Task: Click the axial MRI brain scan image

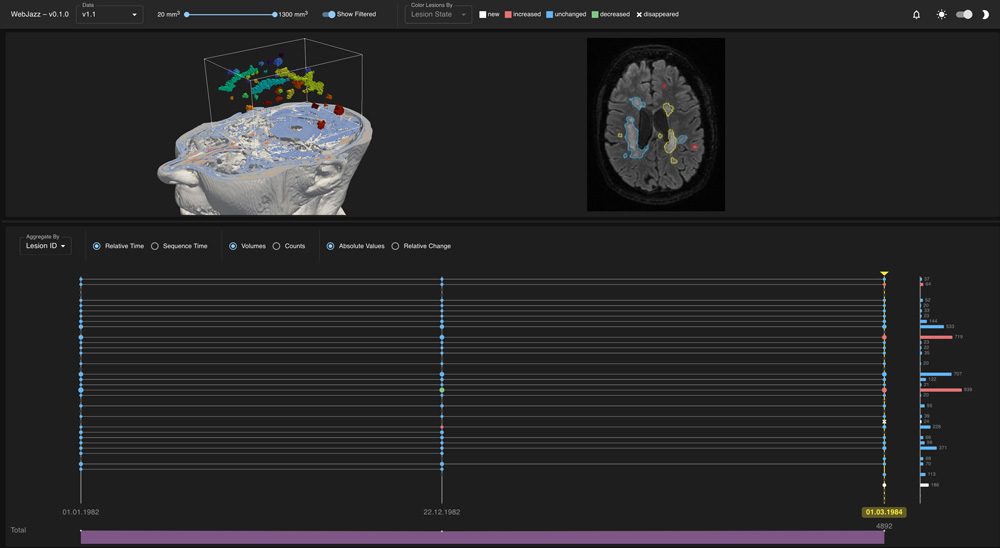Action: 656,125
